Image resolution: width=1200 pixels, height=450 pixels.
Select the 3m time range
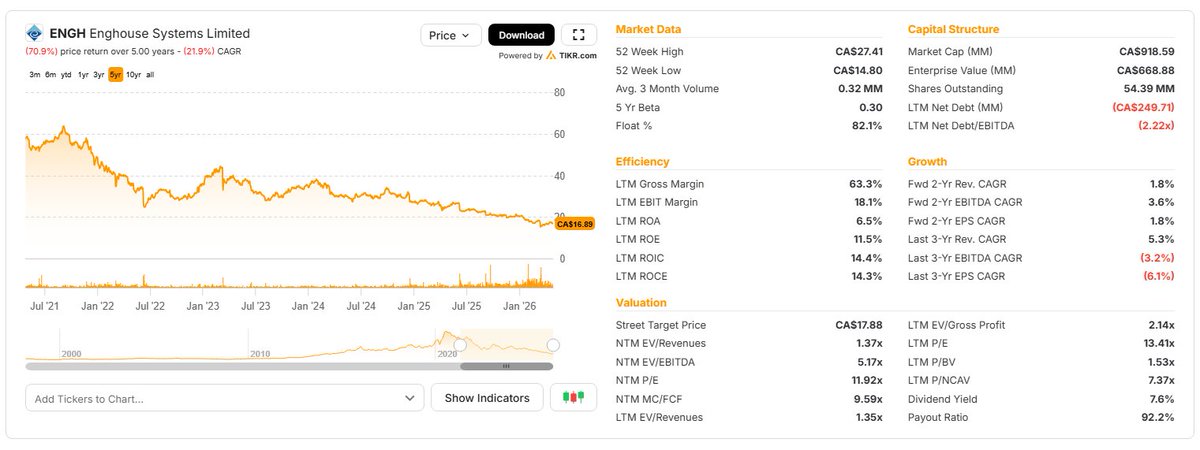tap(35, 74)
